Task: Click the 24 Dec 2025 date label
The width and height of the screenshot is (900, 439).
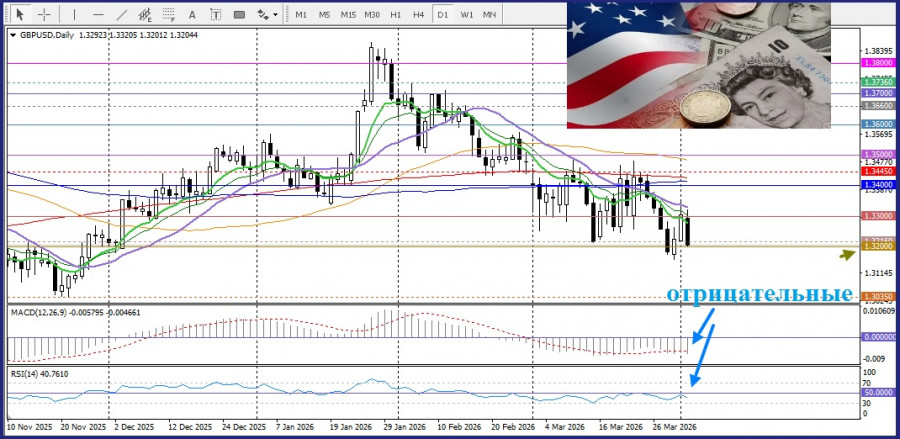Action: click(244, 428)
